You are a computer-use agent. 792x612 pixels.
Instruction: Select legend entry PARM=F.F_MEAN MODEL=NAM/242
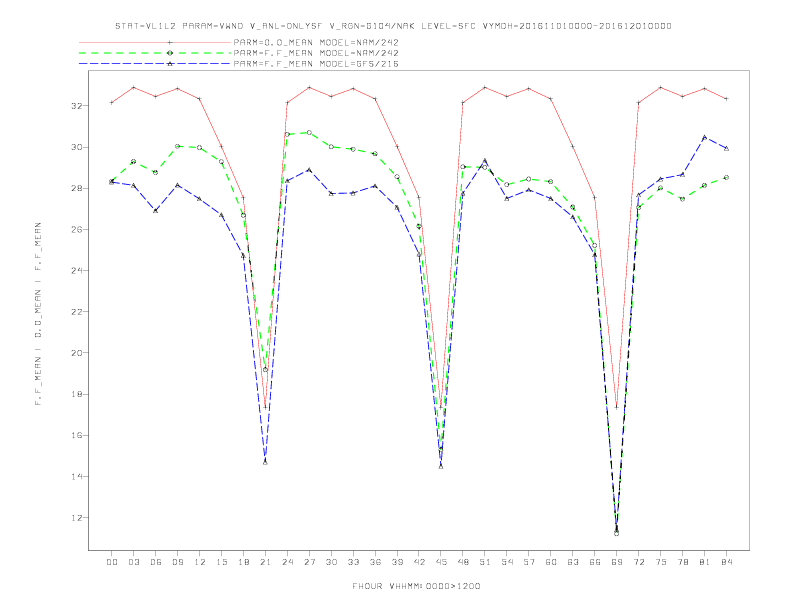[316, 53]
